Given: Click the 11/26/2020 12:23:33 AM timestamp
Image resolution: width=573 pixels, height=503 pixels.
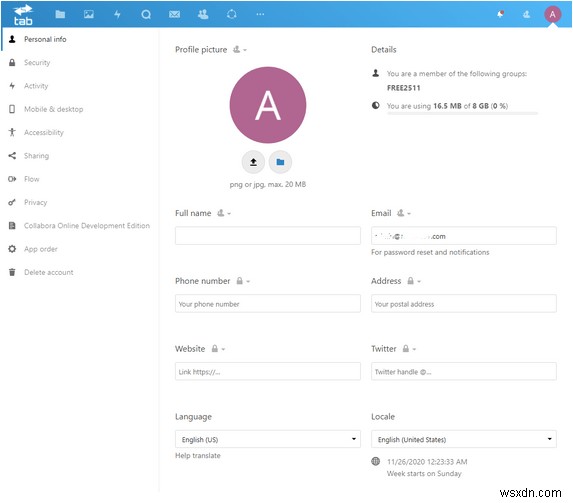Looking at the screenshot, I should click(x=427, y=462).
